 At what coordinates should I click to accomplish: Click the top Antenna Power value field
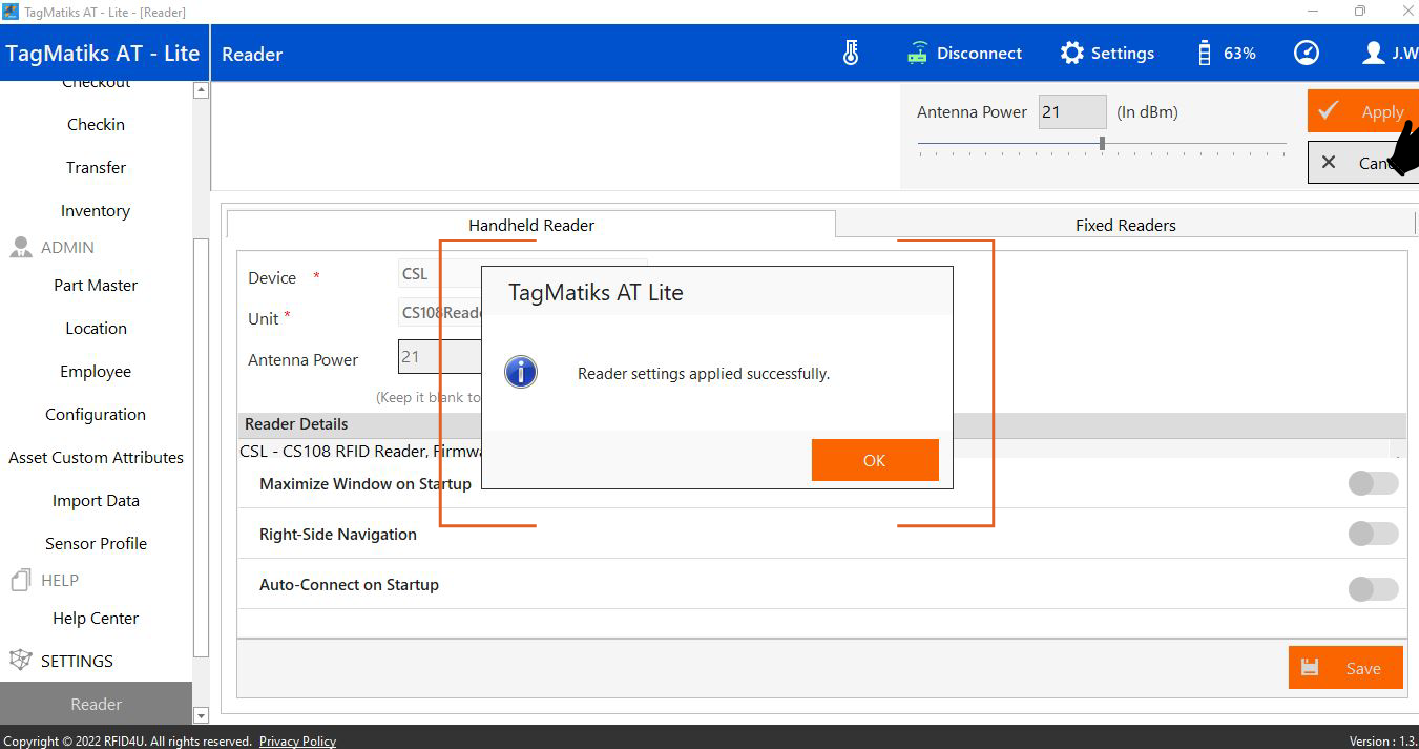pos(1072,112)
